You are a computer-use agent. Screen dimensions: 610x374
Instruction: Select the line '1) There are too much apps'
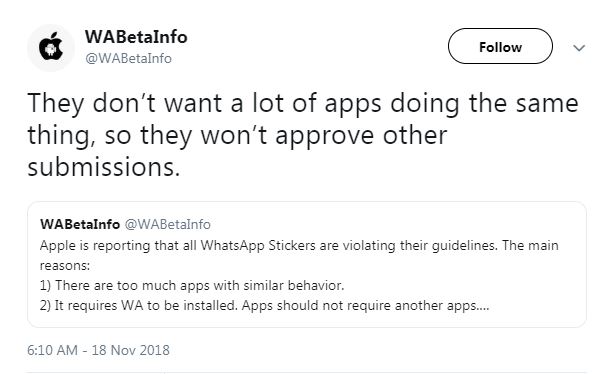(x=192, y=285)
